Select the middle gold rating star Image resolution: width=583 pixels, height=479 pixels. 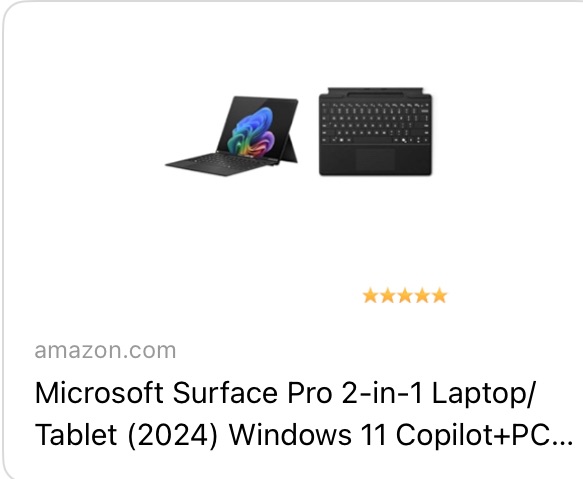coord(405,296)
